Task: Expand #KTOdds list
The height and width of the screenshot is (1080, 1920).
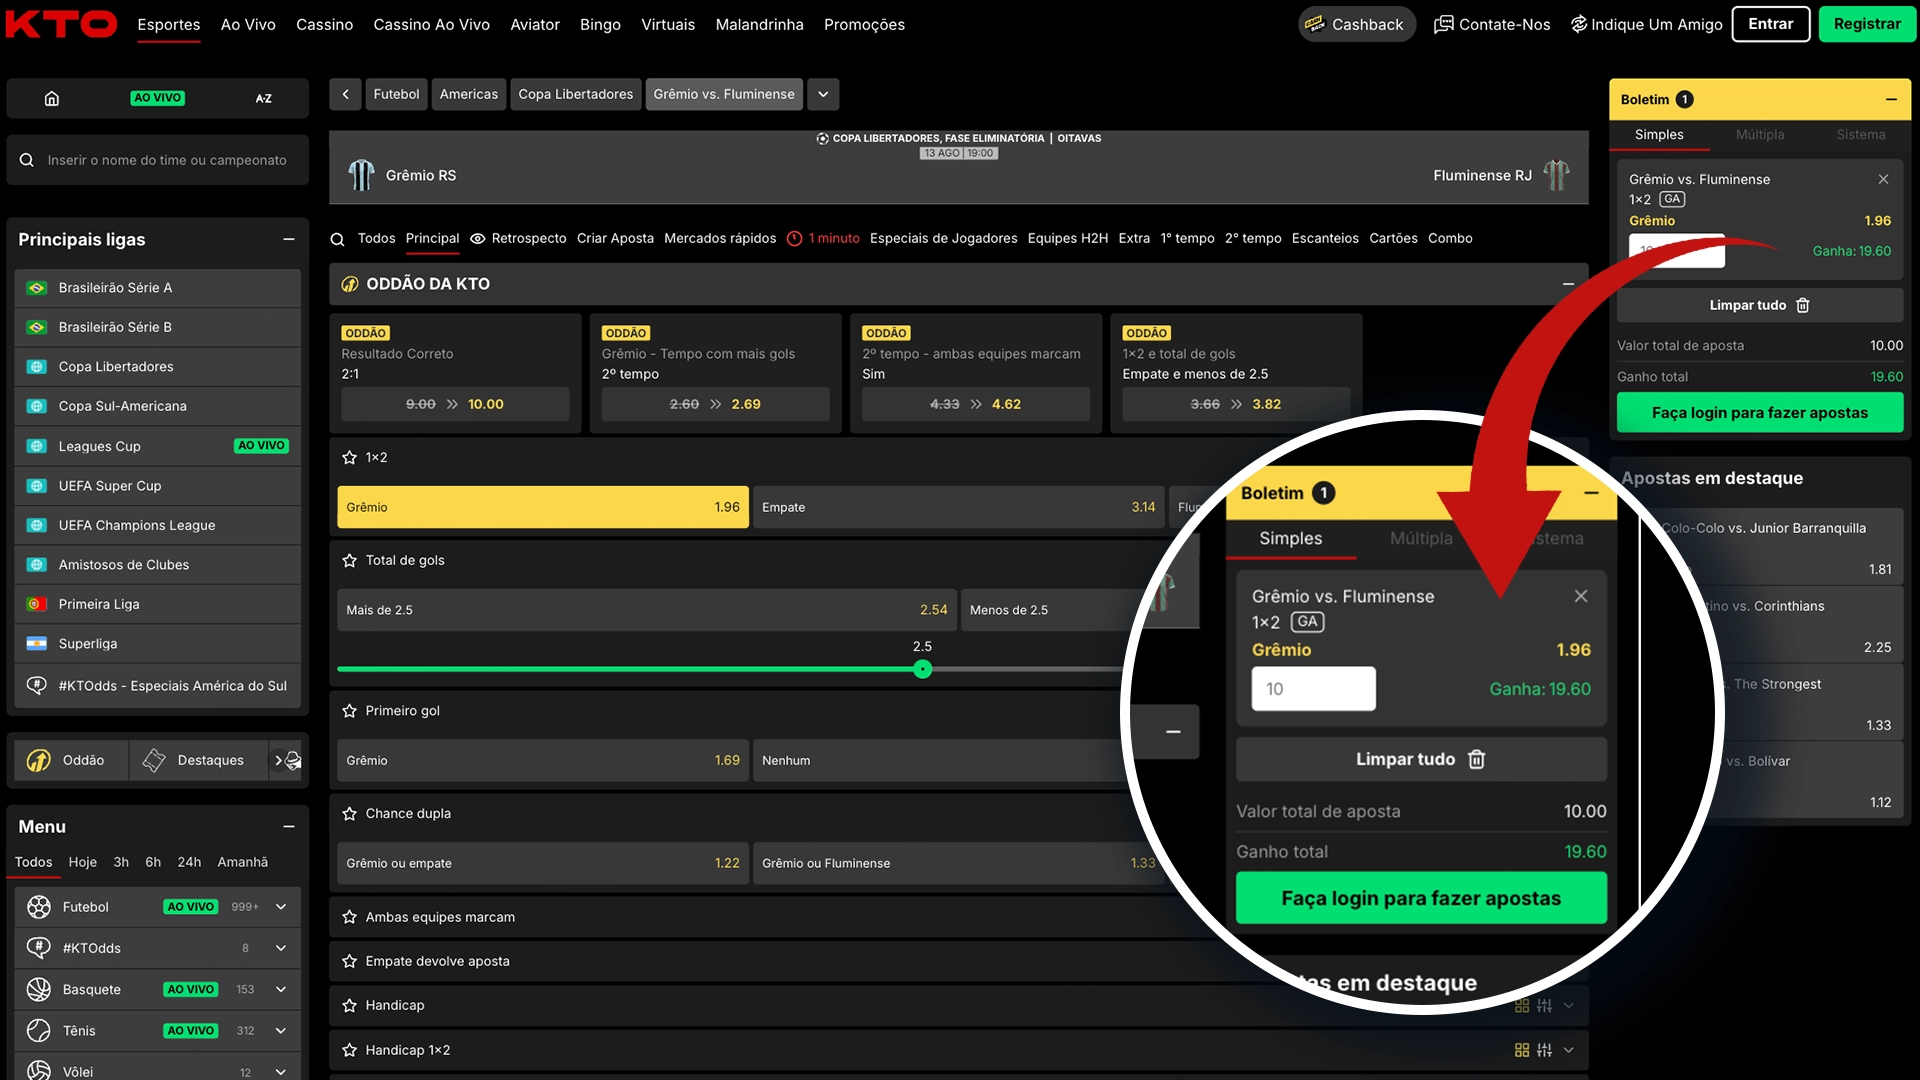Action: point(281,948)
